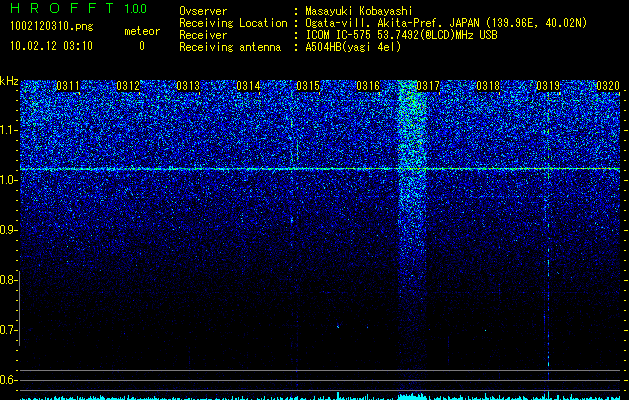Click the 0320 time marker
This screenshot has width=629, height=400.
point(608,86)
